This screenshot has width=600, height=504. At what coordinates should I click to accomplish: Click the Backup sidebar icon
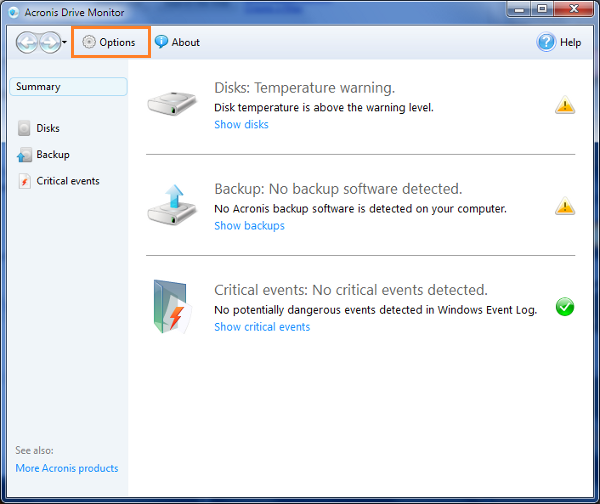[x=24, y=155]
